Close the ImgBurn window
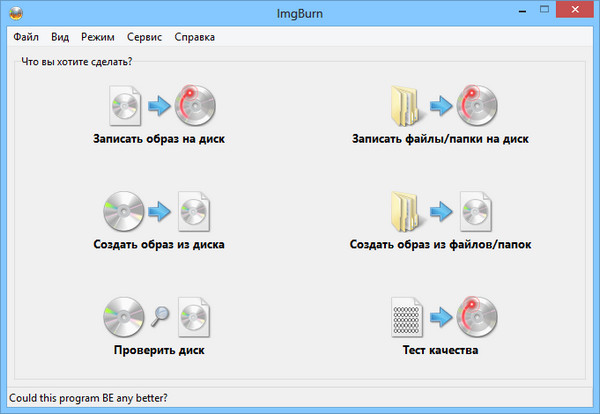Viewport: 600px width, 414px height. [575, 10]
